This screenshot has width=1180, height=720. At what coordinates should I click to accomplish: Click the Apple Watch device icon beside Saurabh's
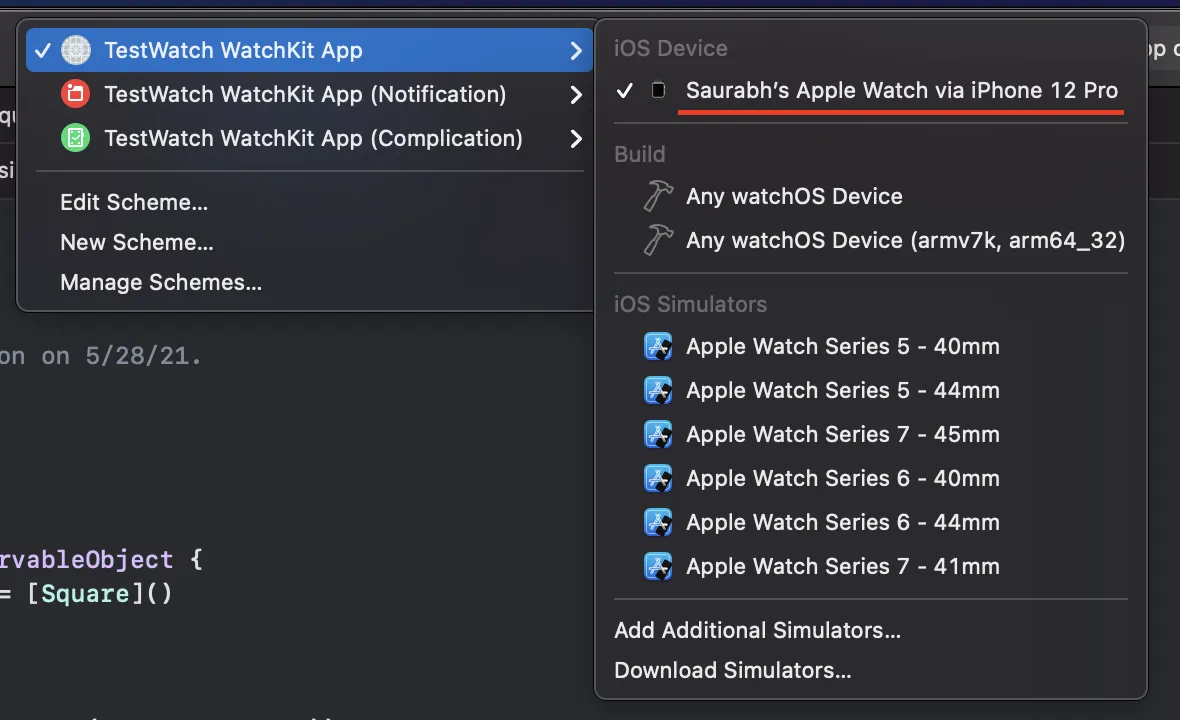pyautogui.click(x=658, y=91)
